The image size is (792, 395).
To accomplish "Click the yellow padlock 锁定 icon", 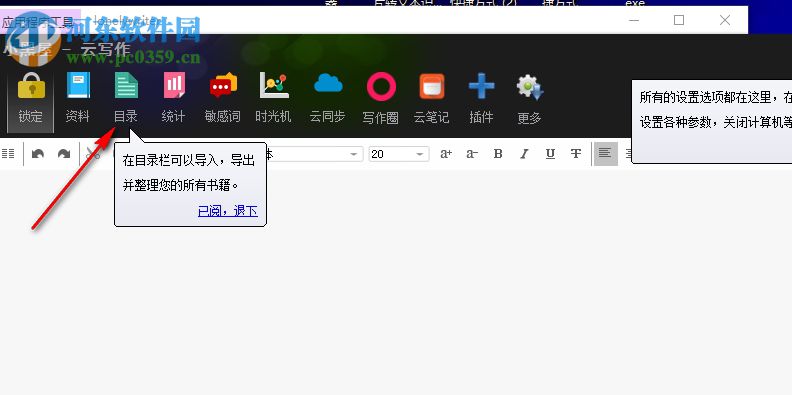I will (x=31, y=86).
